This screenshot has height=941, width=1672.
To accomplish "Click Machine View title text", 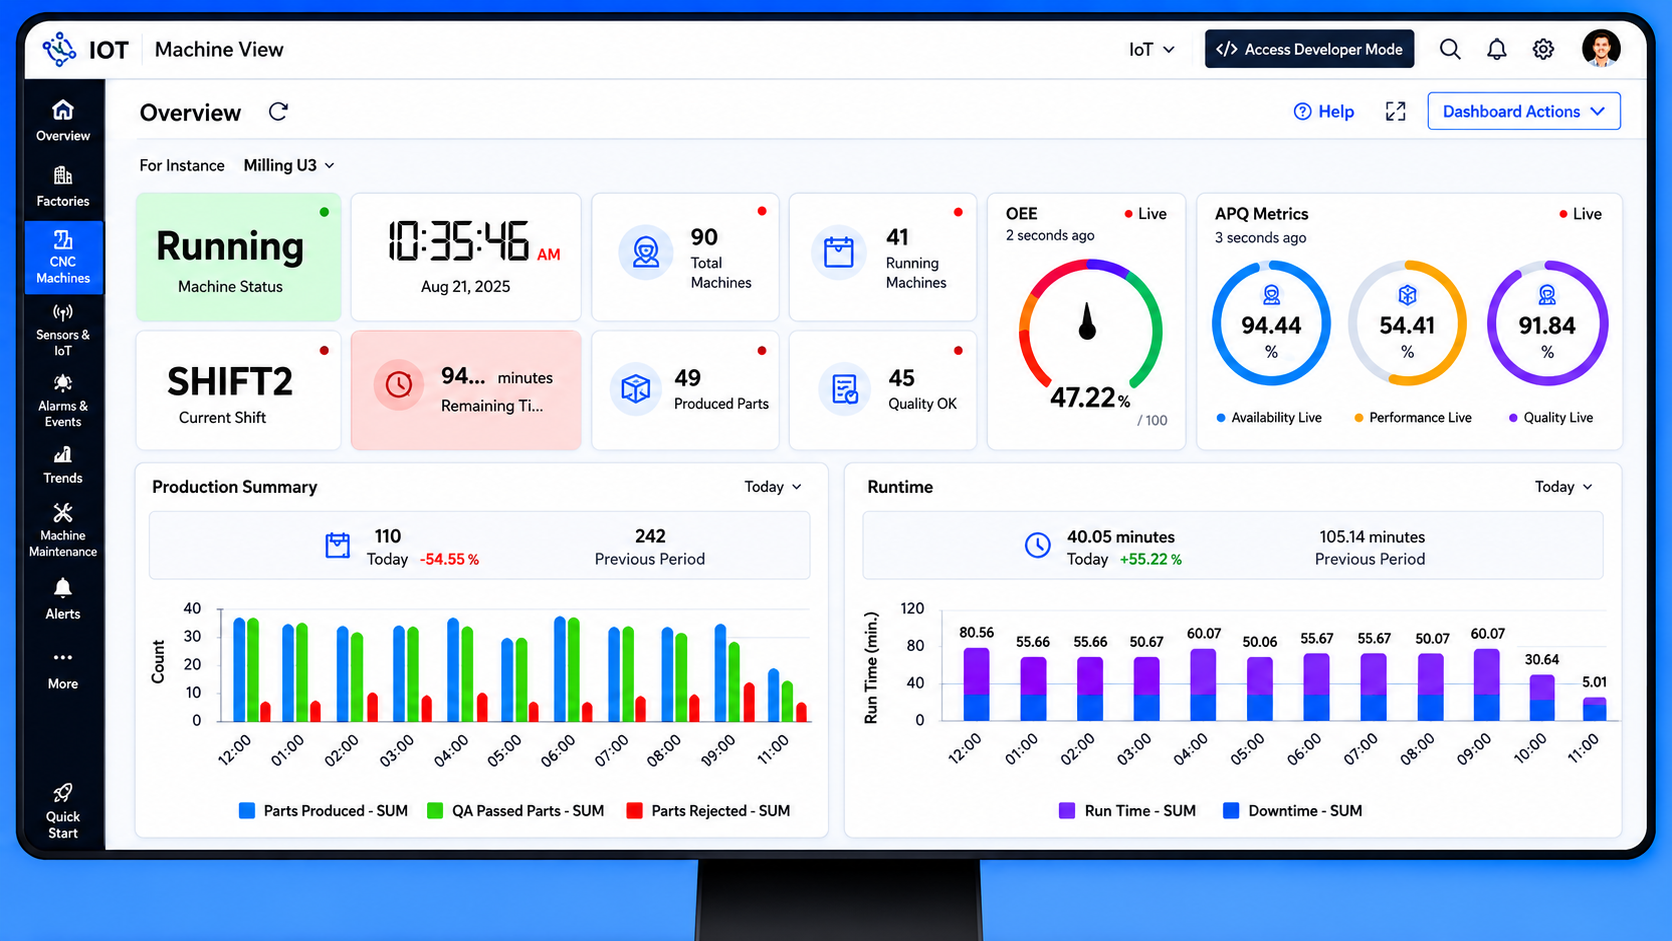I will point(219,49).
